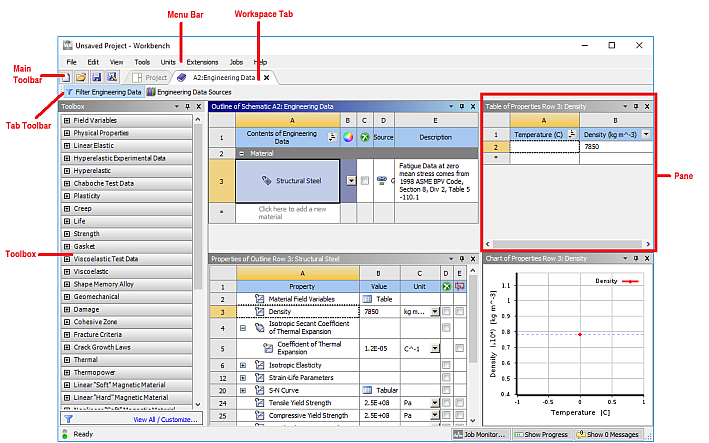709x443 pixels.
Task: Open the File menu
Action: coord(71,62)
